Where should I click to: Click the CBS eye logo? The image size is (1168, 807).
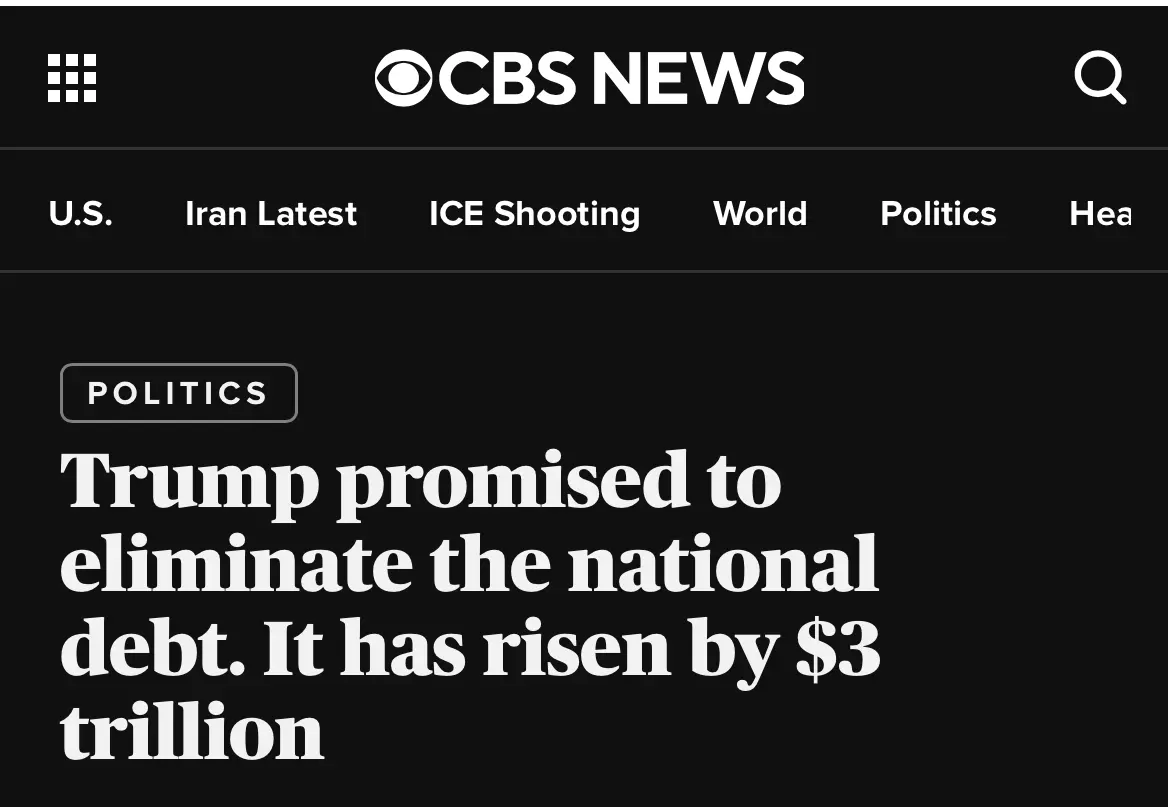pyautogui.click(x=404, y=78)
